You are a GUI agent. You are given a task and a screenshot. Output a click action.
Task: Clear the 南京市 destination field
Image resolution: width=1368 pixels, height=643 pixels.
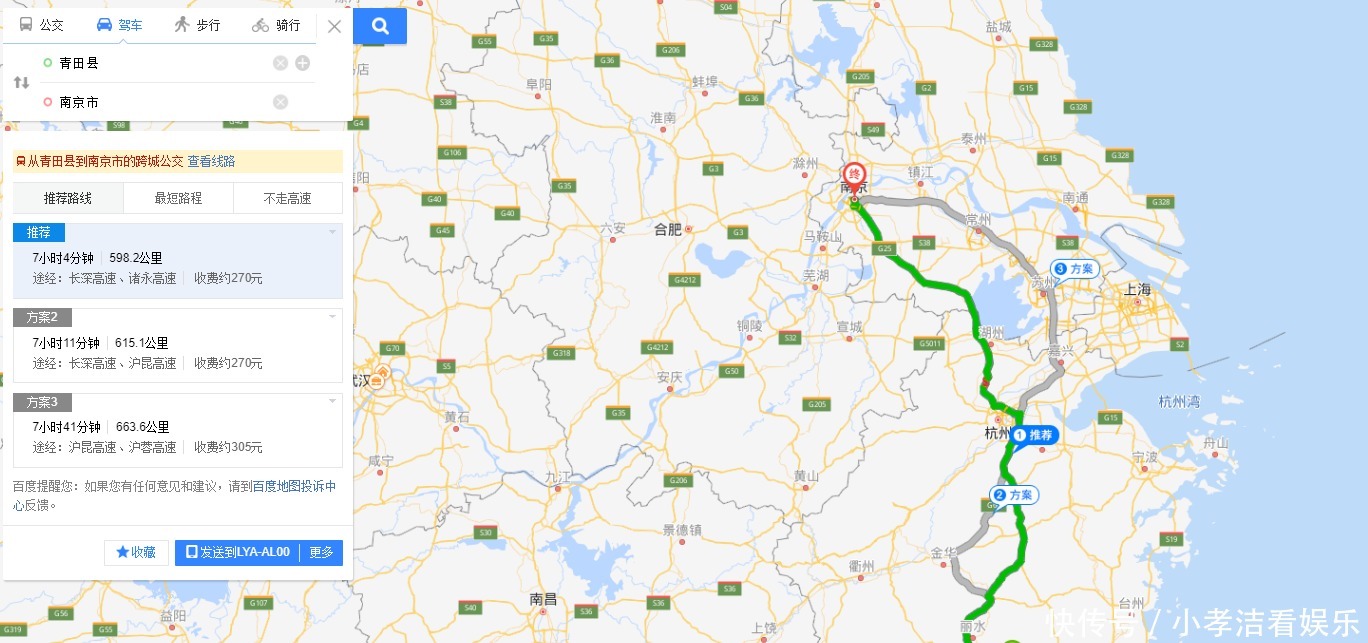point(280,102)
